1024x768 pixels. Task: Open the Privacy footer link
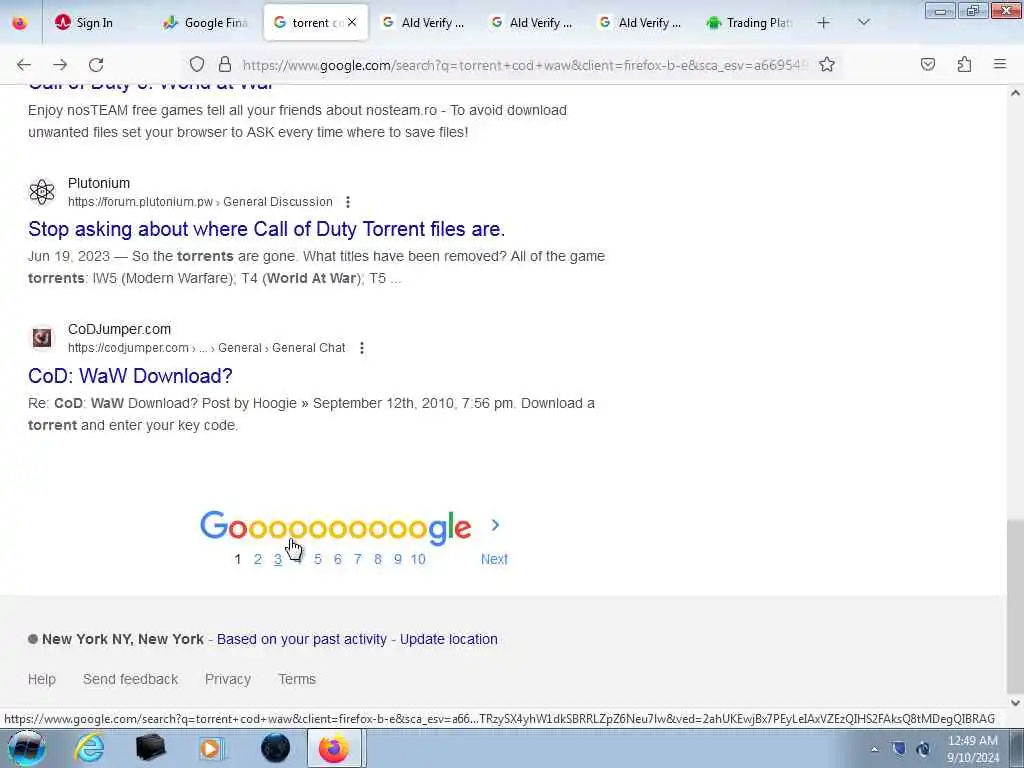click(228, 679)
